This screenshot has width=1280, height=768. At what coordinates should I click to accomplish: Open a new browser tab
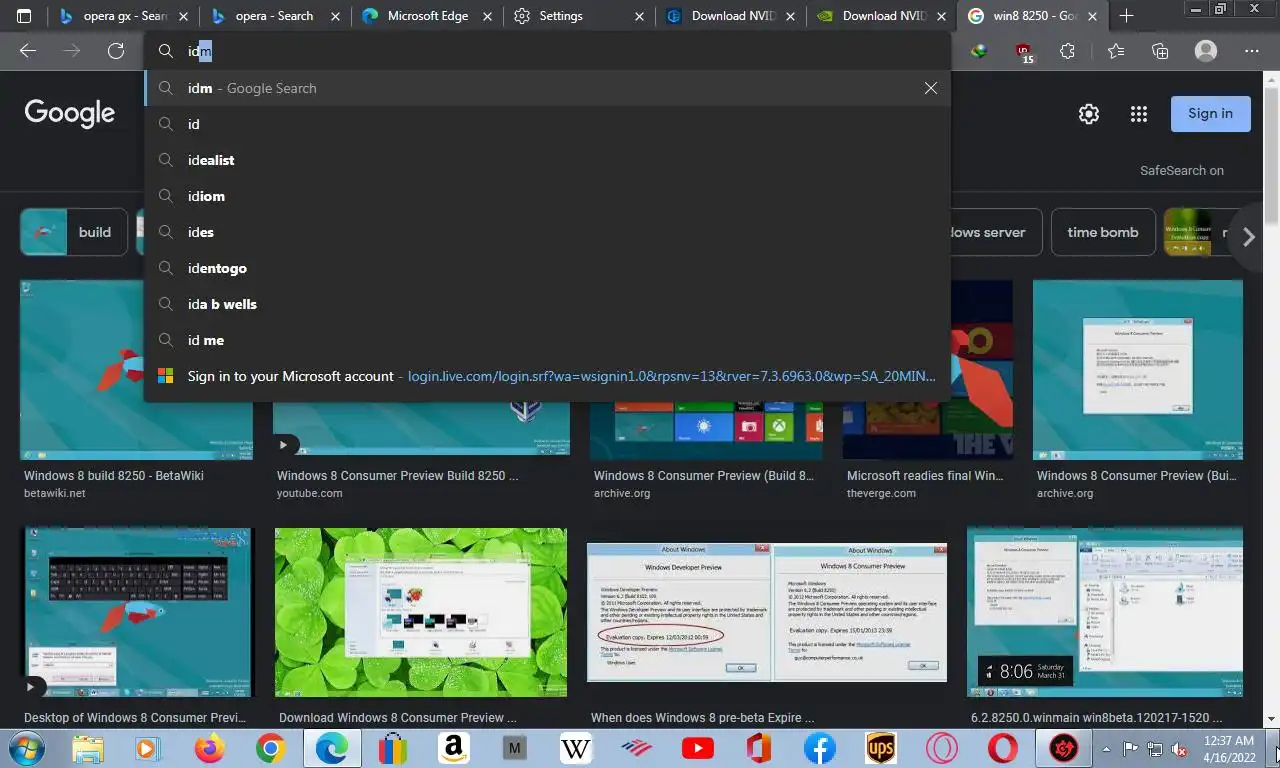click(1127, 16)
